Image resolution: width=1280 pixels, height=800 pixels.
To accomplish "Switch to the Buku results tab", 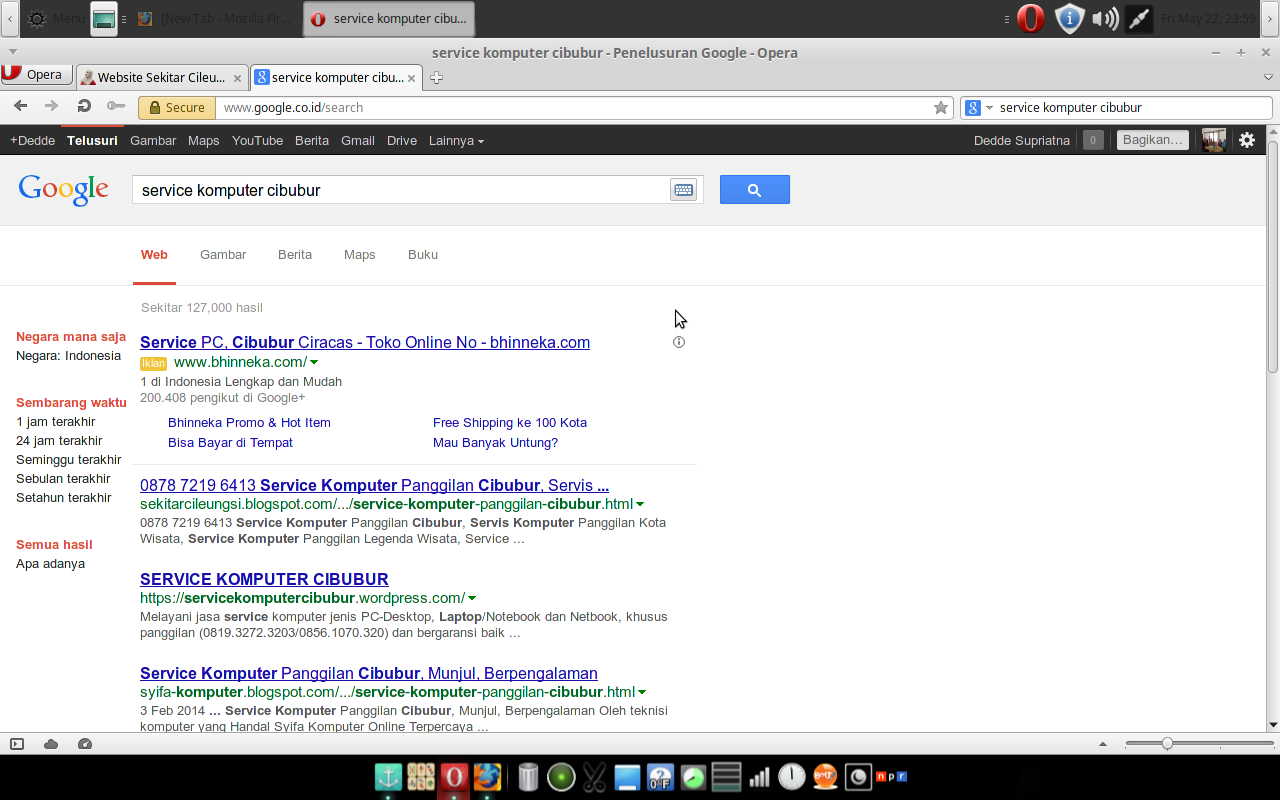I will click(x=423, y=254).
